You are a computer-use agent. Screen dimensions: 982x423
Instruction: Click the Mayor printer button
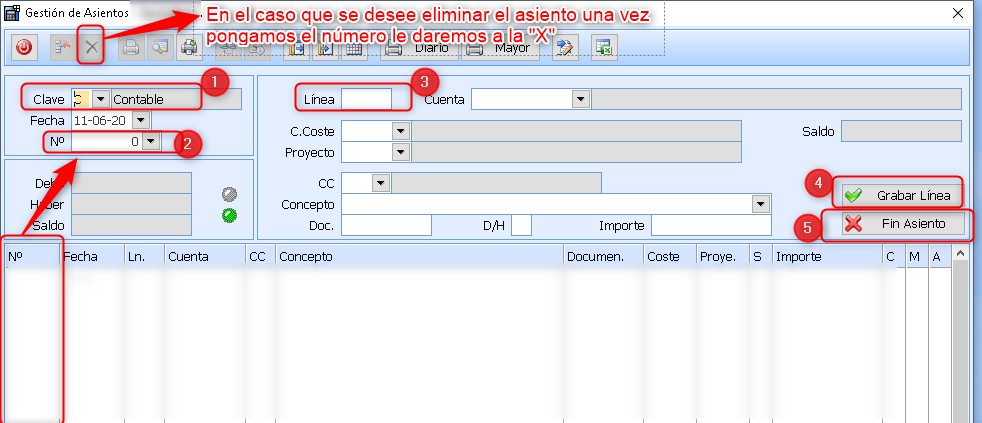click(500, 47)
